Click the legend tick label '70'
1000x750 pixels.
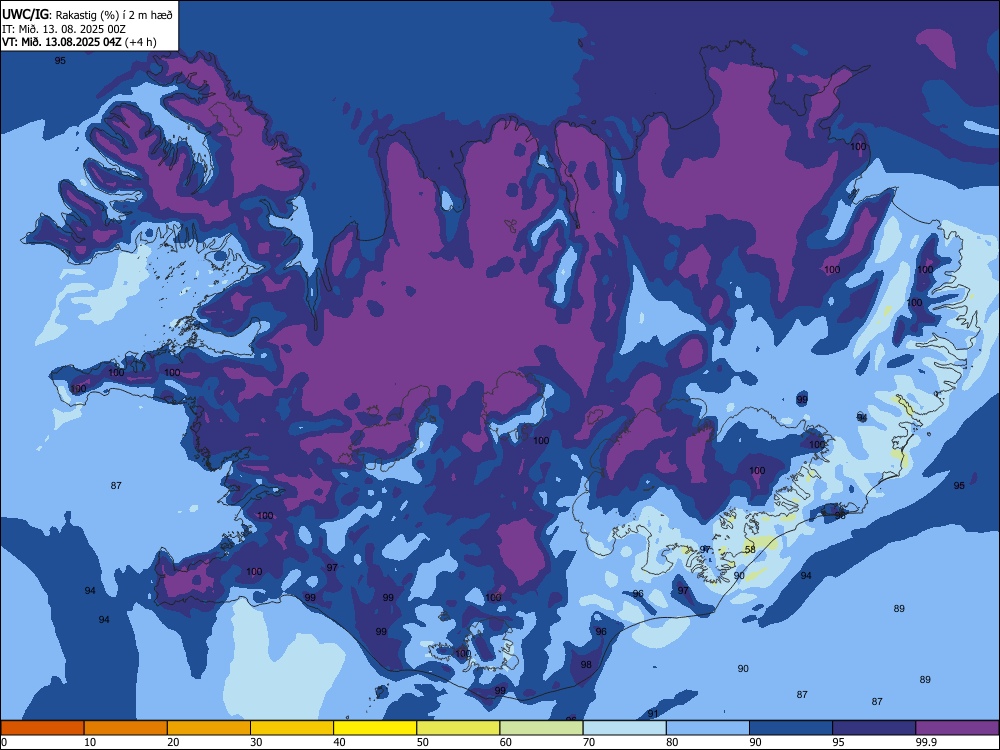point(589,742)
